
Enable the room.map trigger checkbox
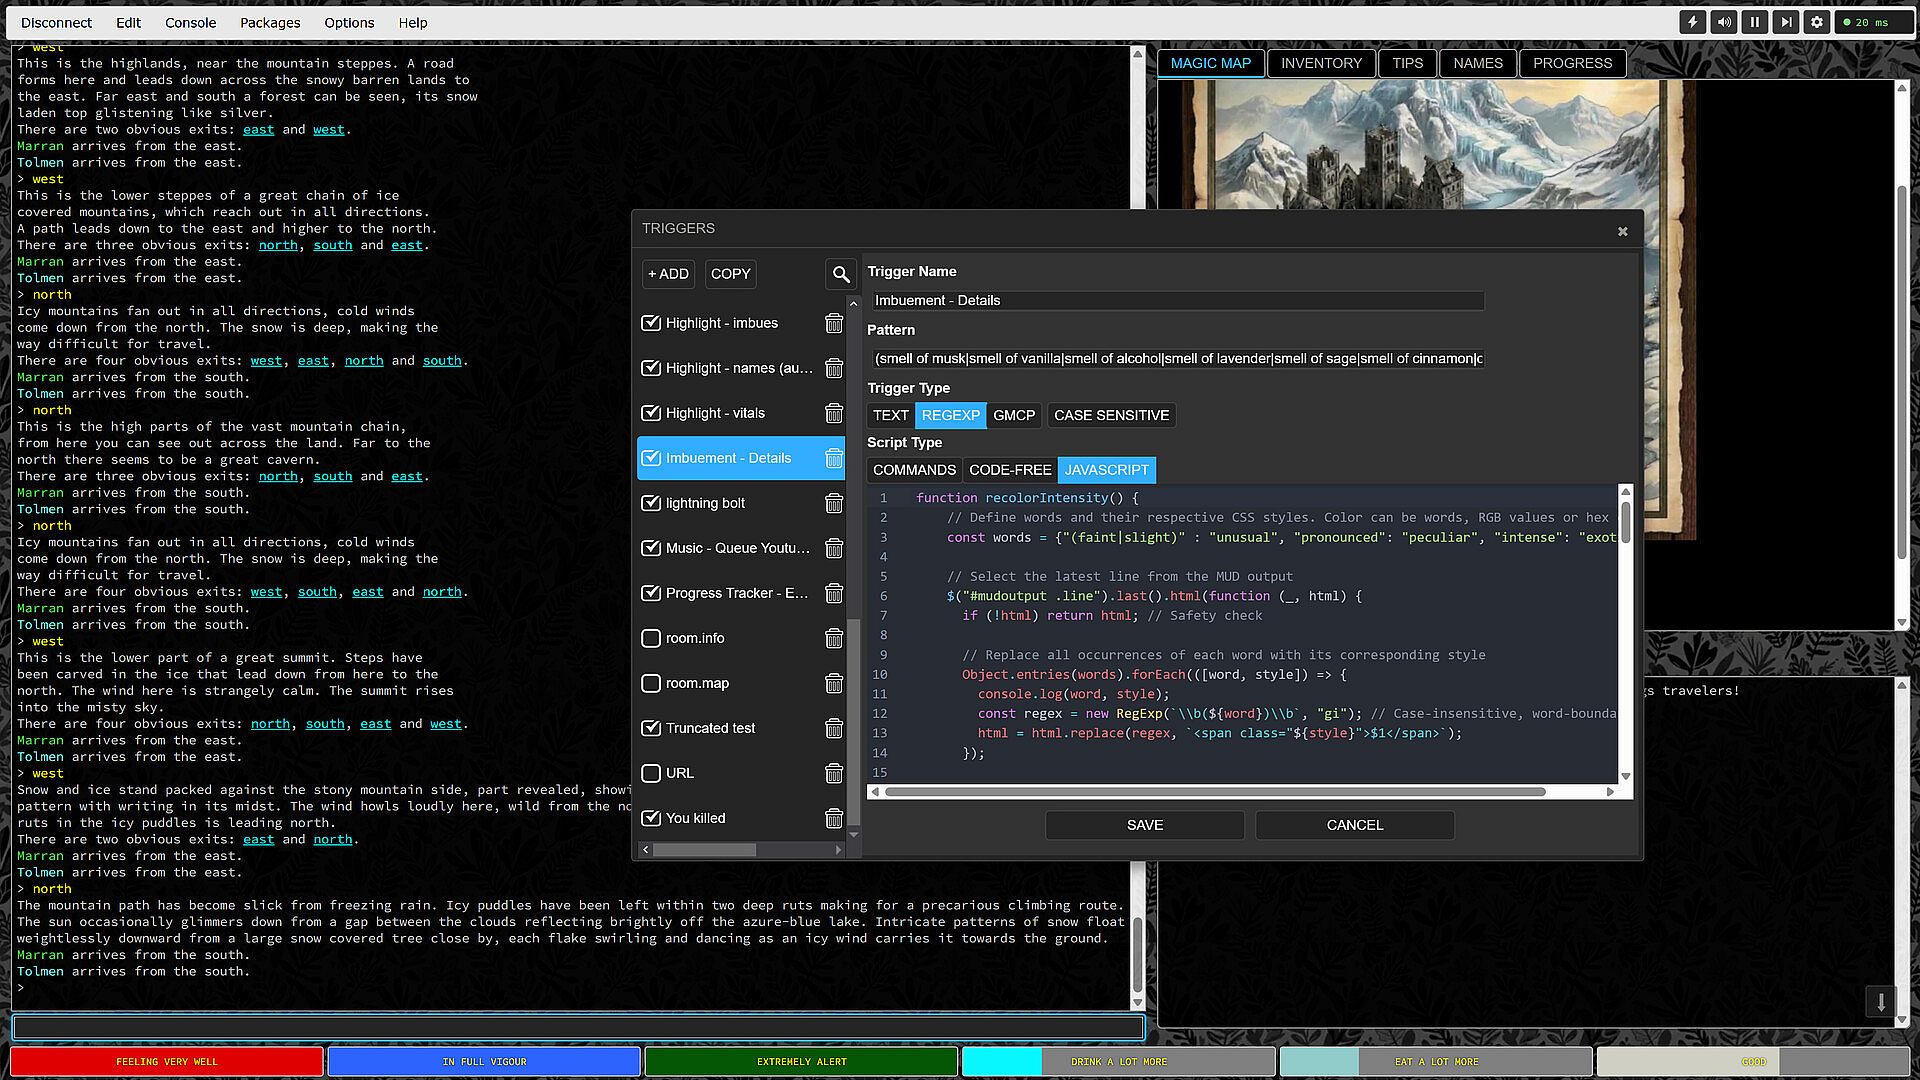(651, 683)
